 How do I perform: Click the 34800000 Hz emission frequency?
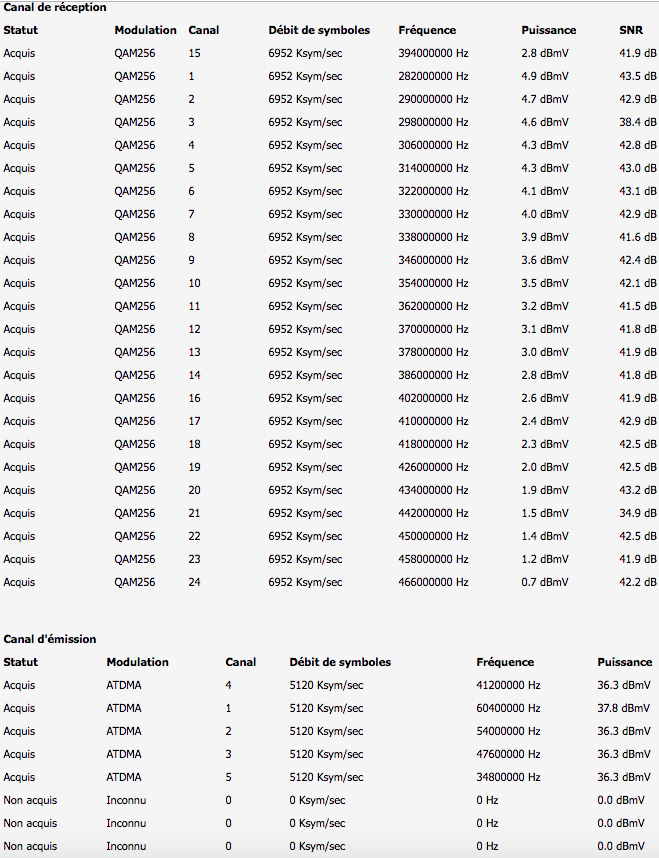(x=508, y=777)
